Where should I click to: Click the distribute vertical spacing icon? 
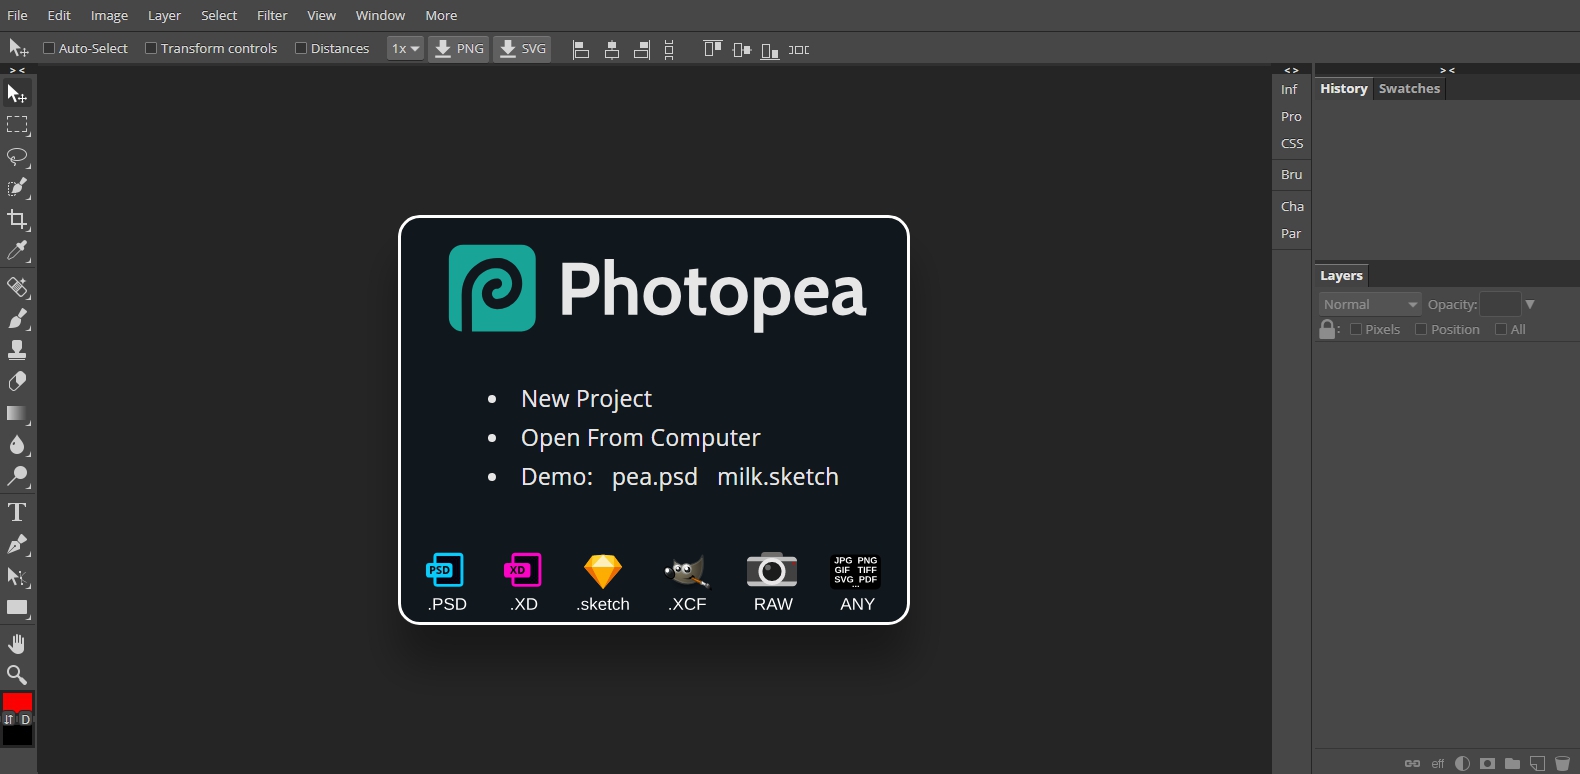point(669,49)
